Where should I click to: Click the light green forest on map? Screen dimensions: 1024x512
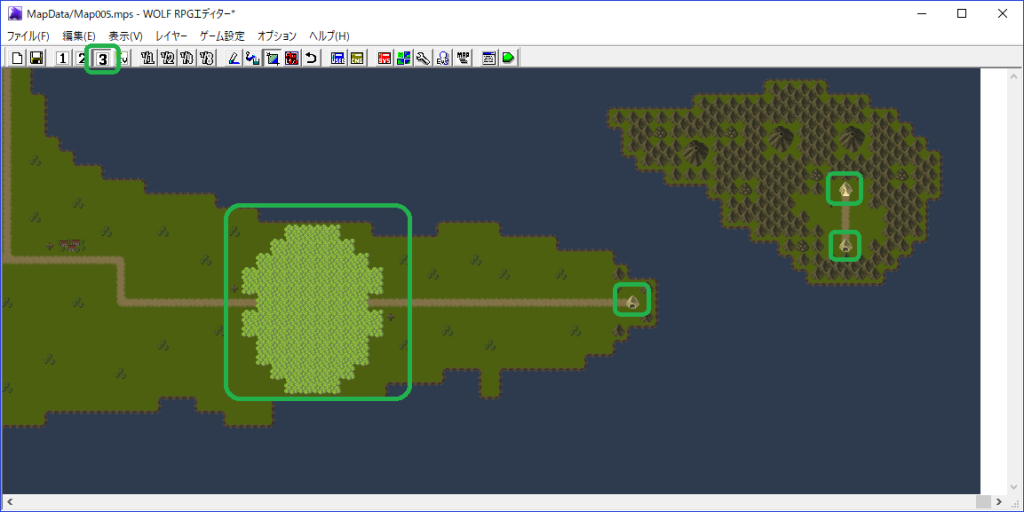(317, 302)
